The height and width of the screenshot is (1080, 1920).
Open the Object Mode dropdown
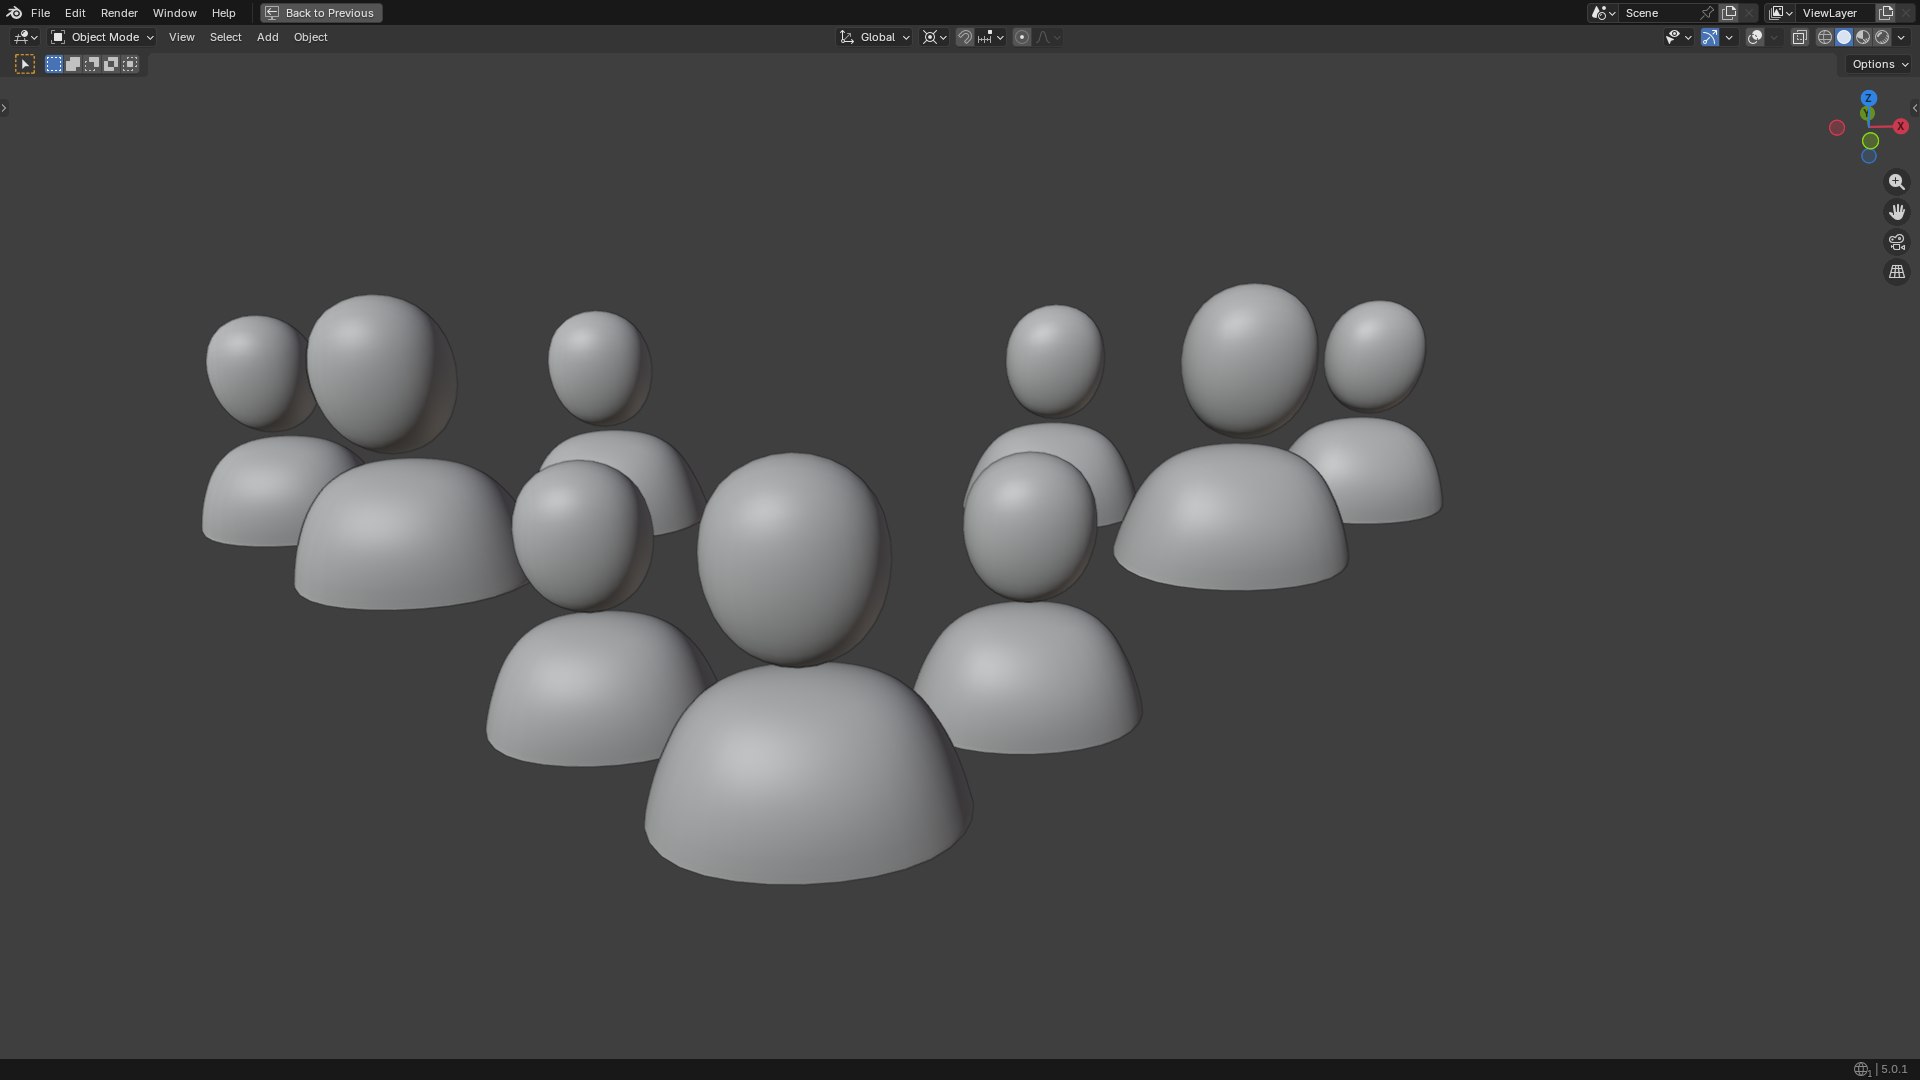[102, 37]
